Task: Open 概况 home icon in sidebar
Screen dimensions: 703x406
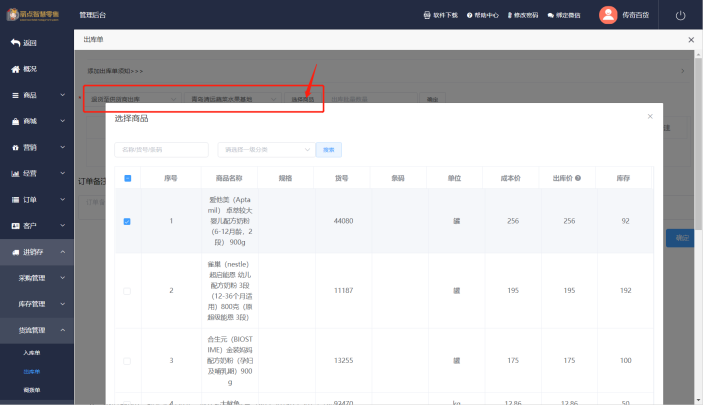Action: click(x=15, y=69)
